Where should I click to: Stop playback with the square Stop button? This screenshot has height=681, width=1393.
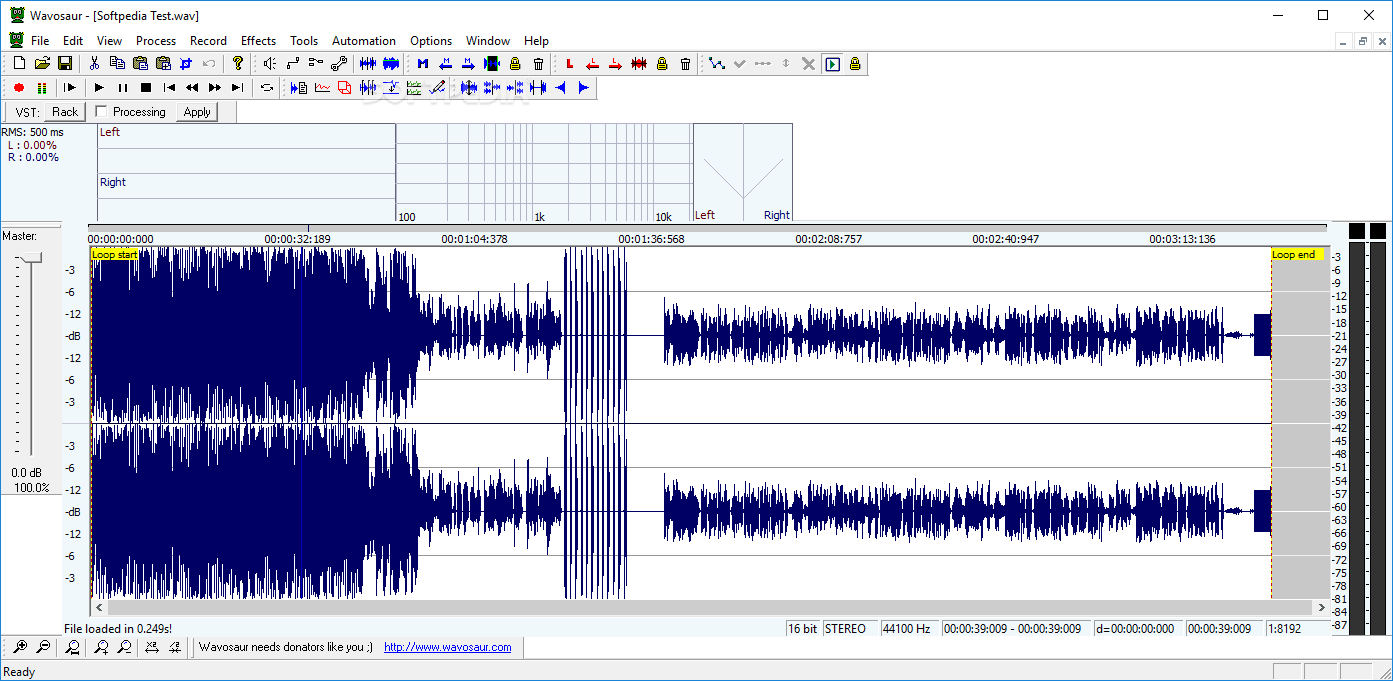point(146,88)
